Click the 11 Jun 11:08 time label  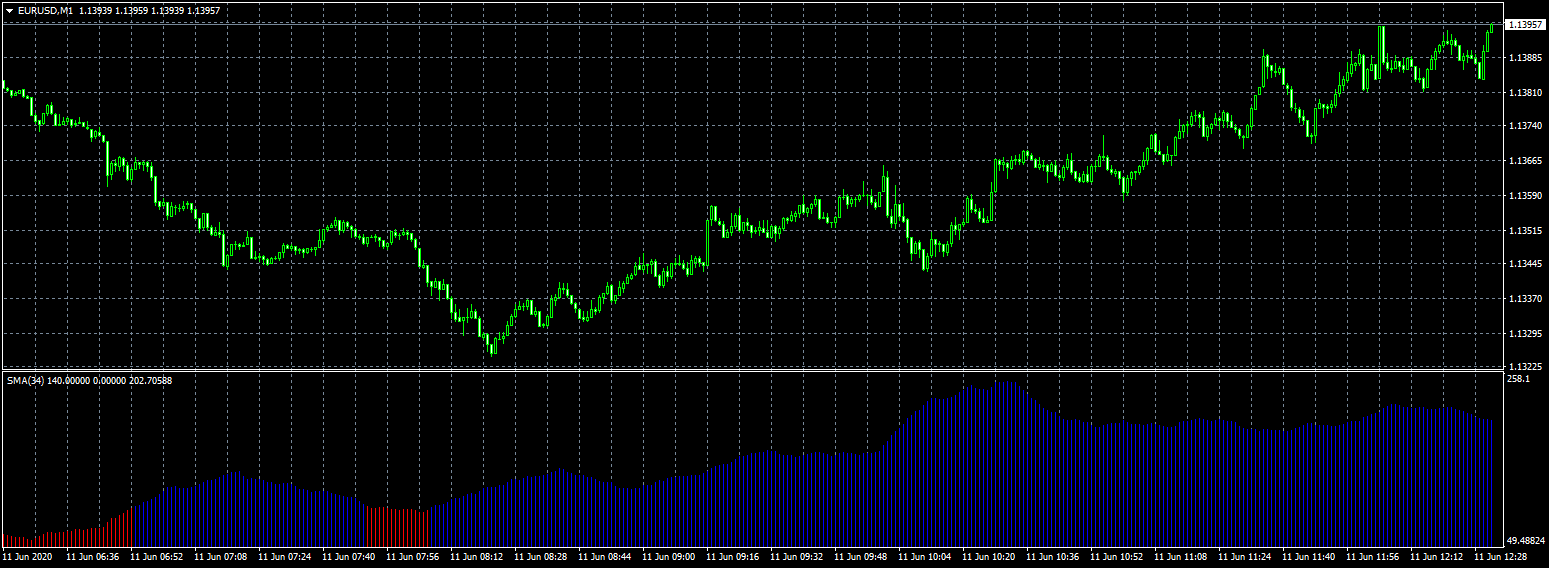1181,556
